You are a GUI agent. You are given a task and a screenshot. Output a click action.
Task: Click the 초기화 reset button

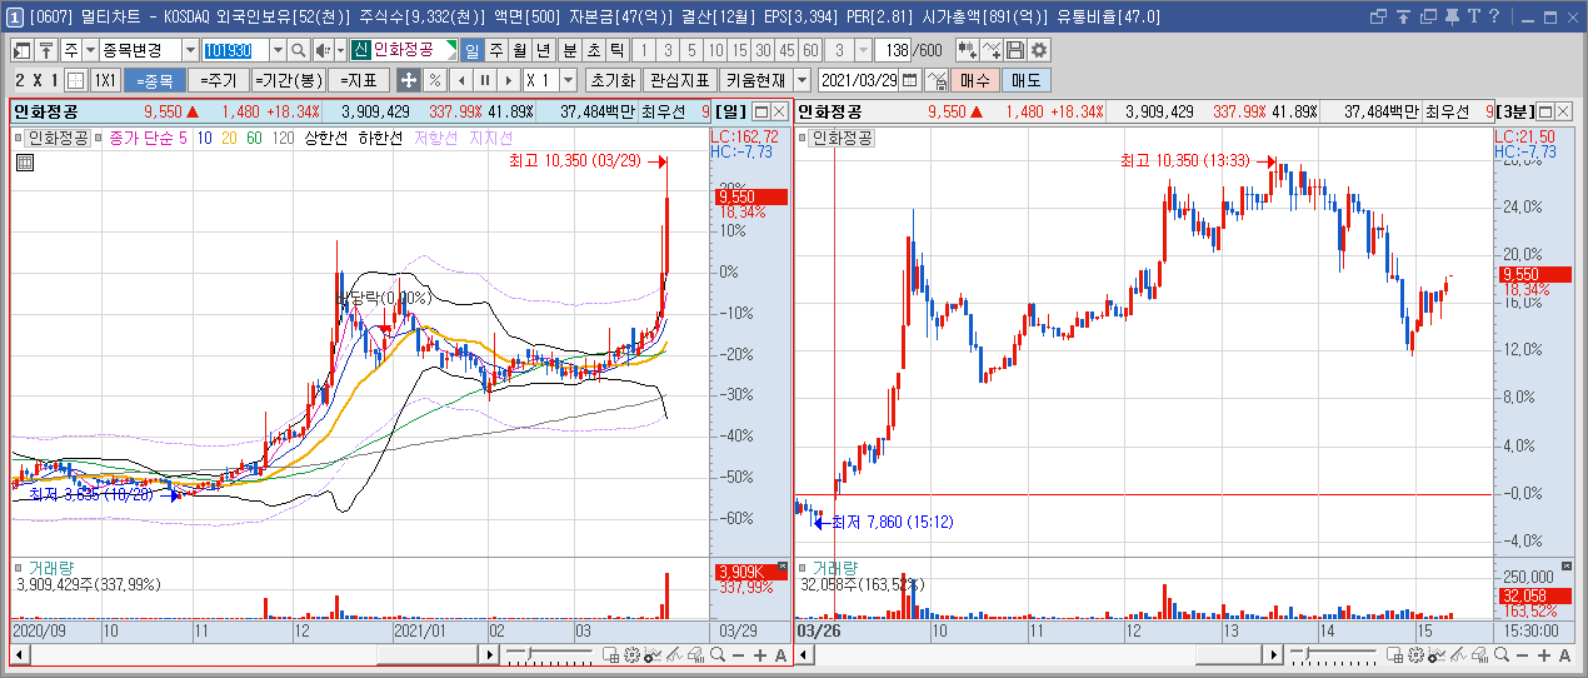pos(612,80)
